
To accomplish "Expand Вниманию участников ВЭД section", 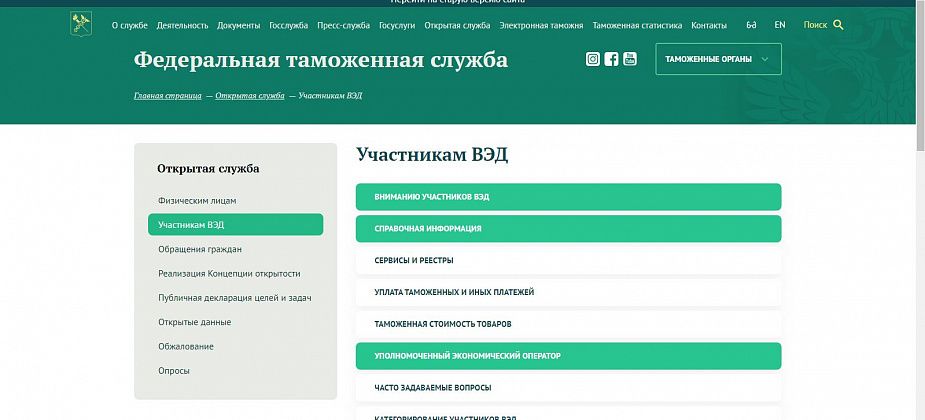I will point(569,196).
